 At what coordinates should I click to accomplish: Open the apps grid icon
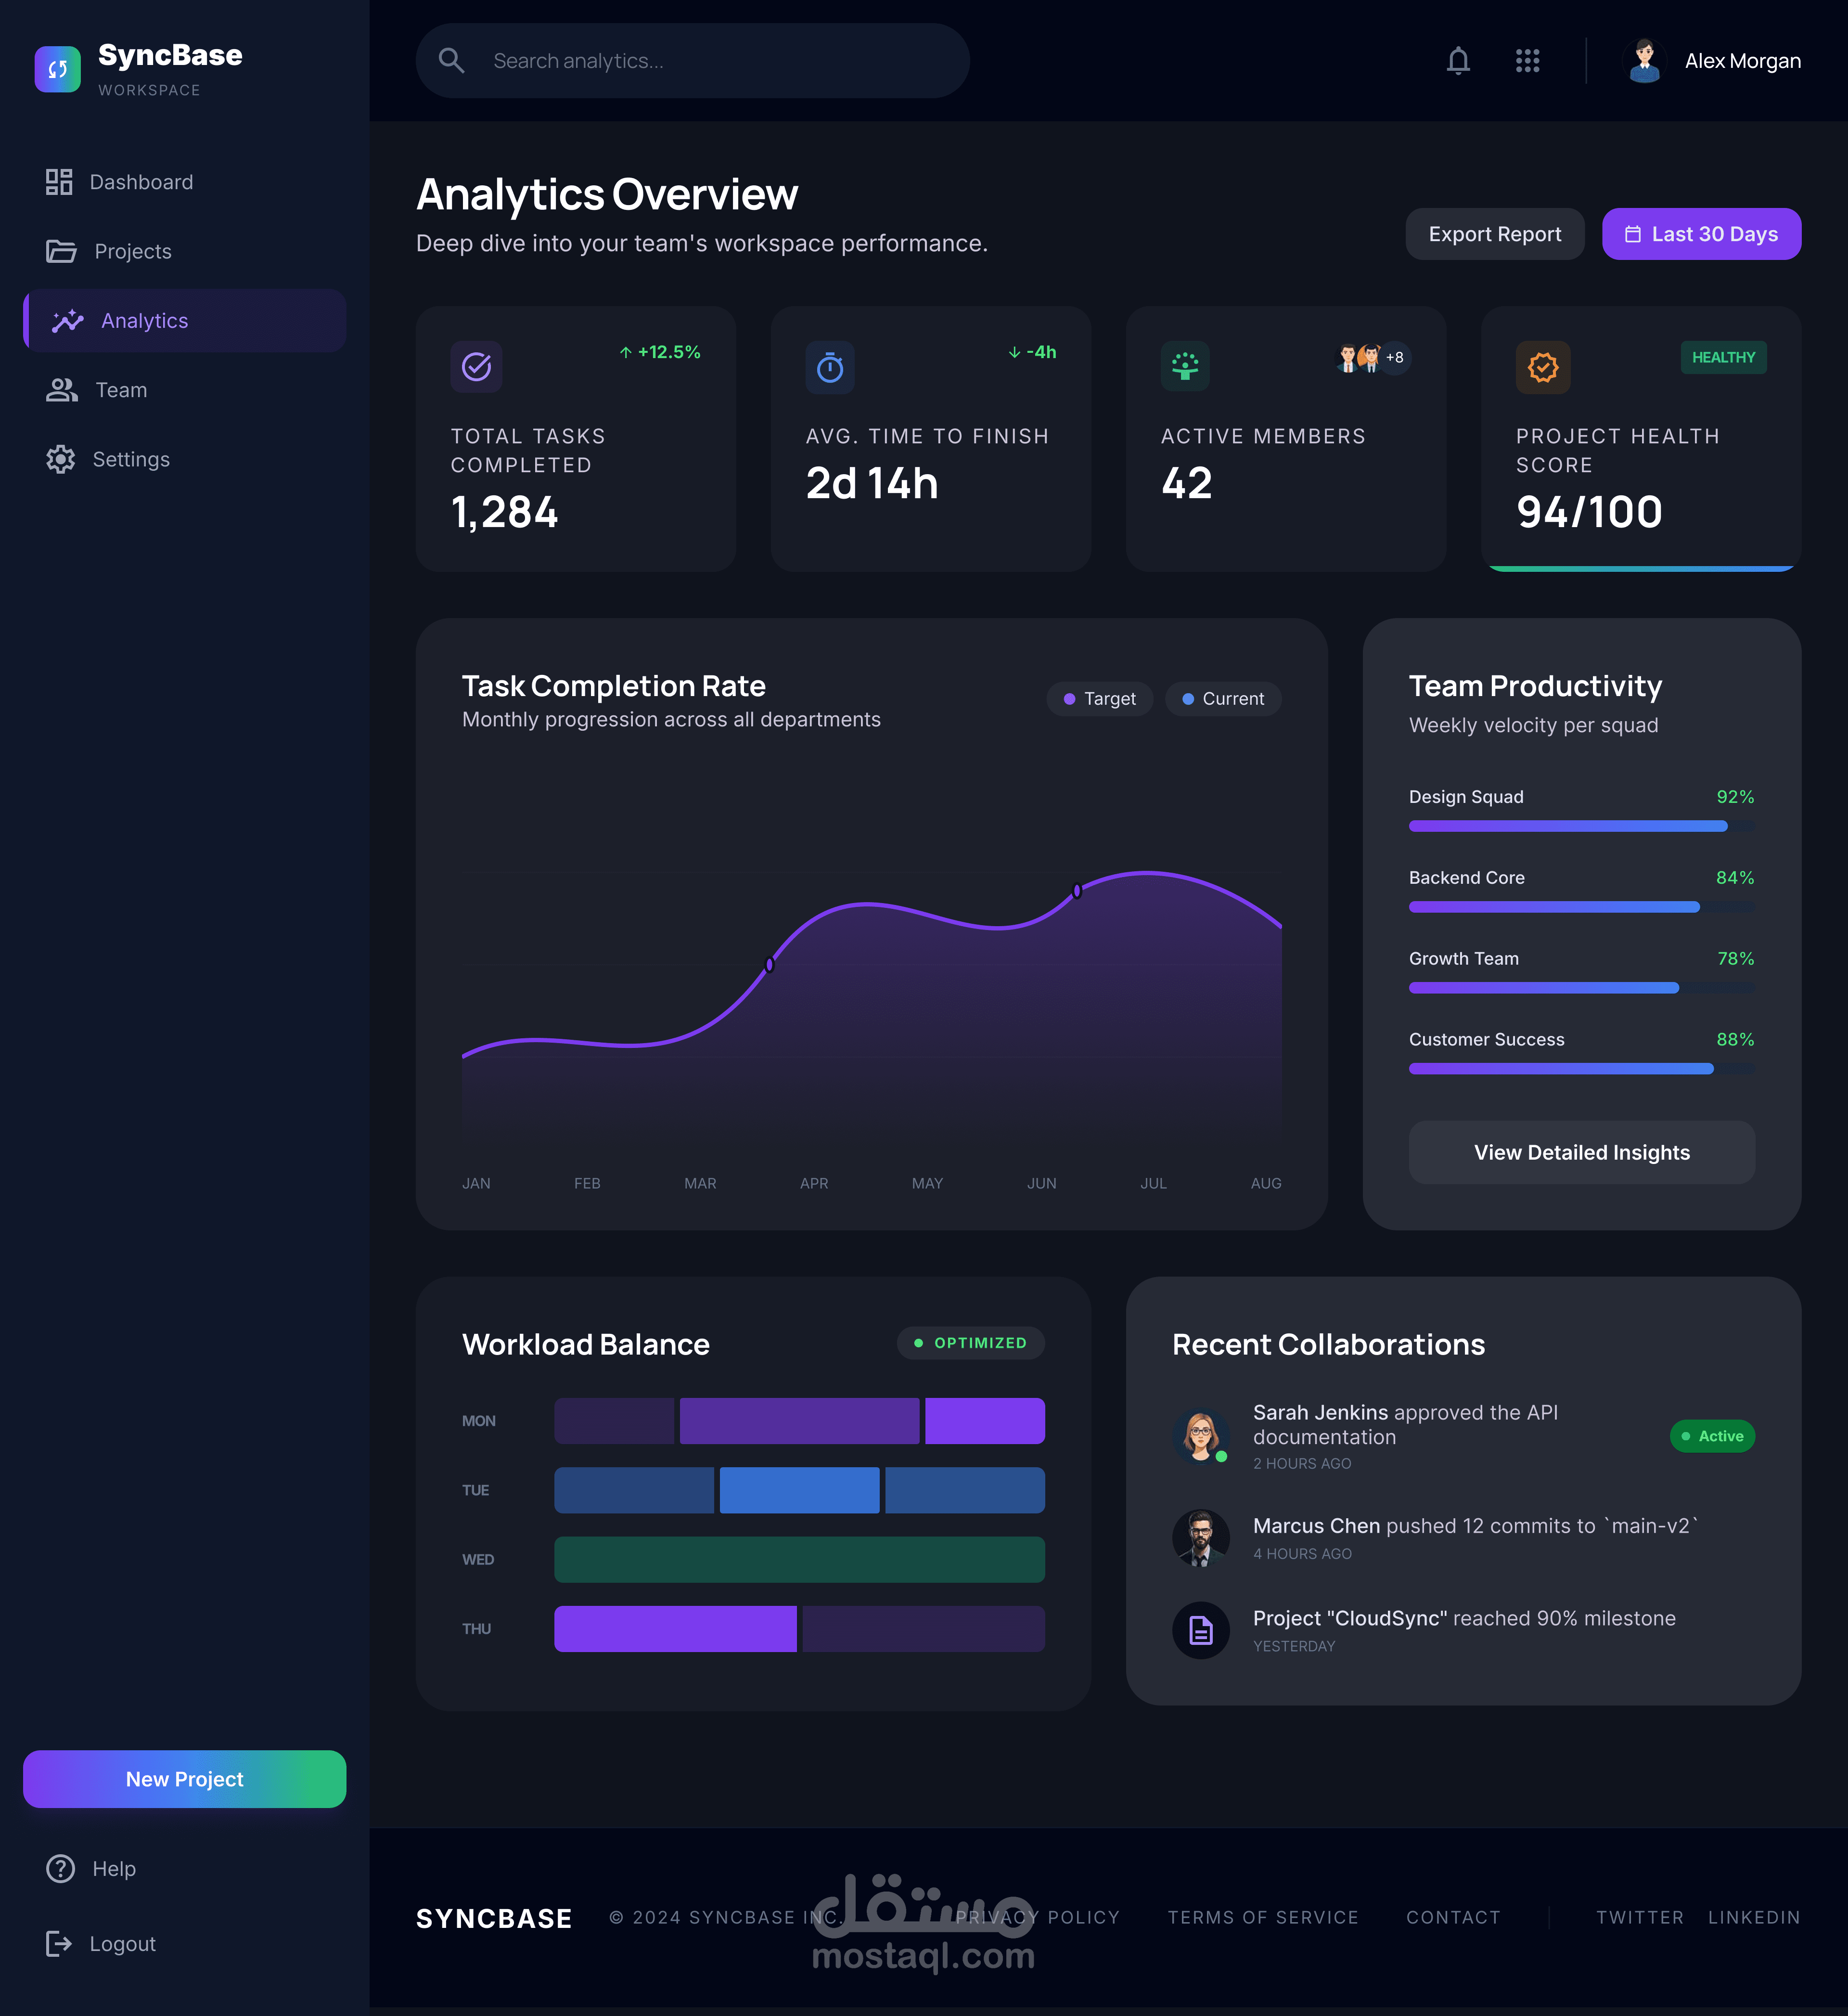(1527, 61)
